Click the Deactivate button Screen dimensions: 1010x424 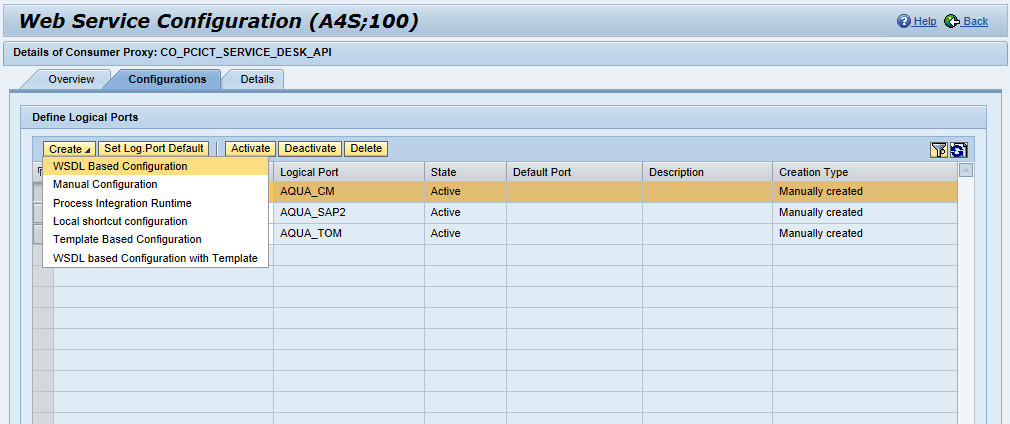point(310,149)
